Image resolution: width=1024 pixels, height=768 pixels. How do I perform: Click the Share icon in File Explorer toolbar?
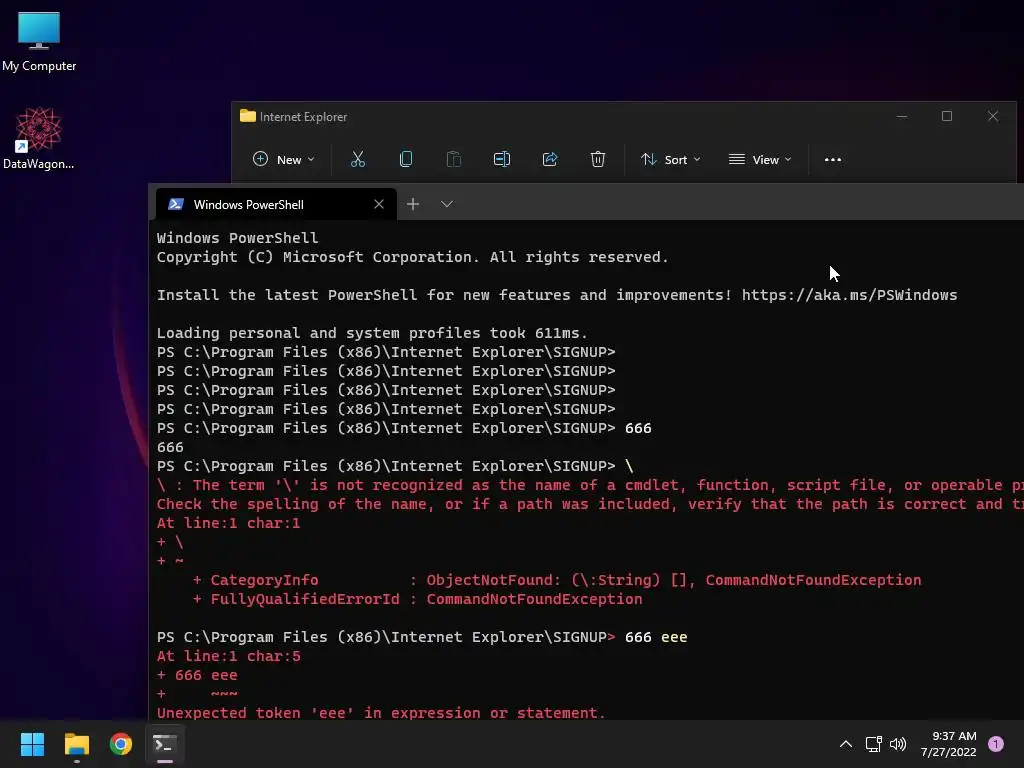550,159
